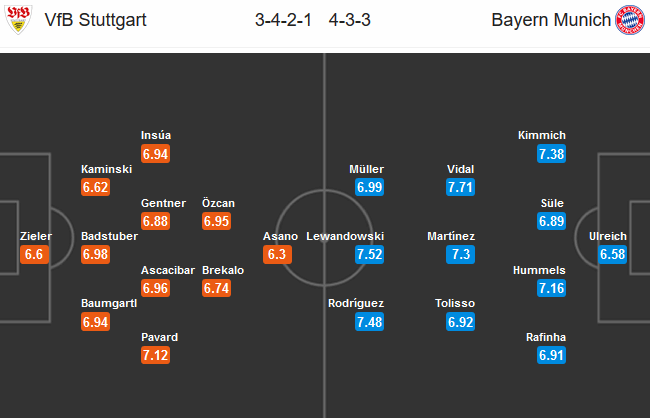Select Hummels' 7.16 rating
Image resolution: width=650 pixels, height=418 pixels.
click(x=553, y=288)
